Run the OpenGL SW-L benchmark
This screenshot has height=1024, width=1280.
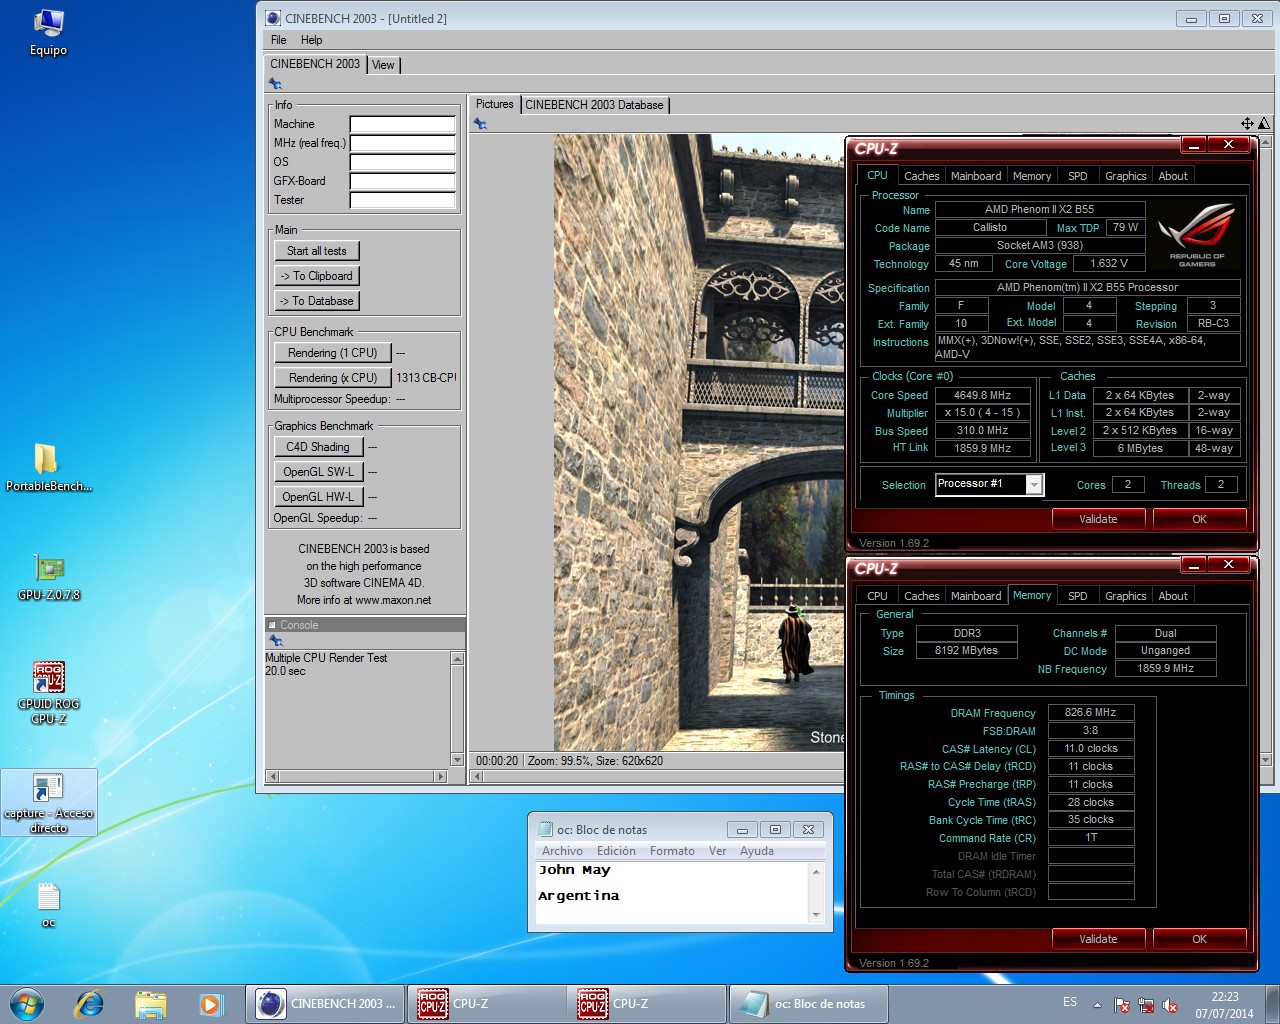(x=318, y=472)
